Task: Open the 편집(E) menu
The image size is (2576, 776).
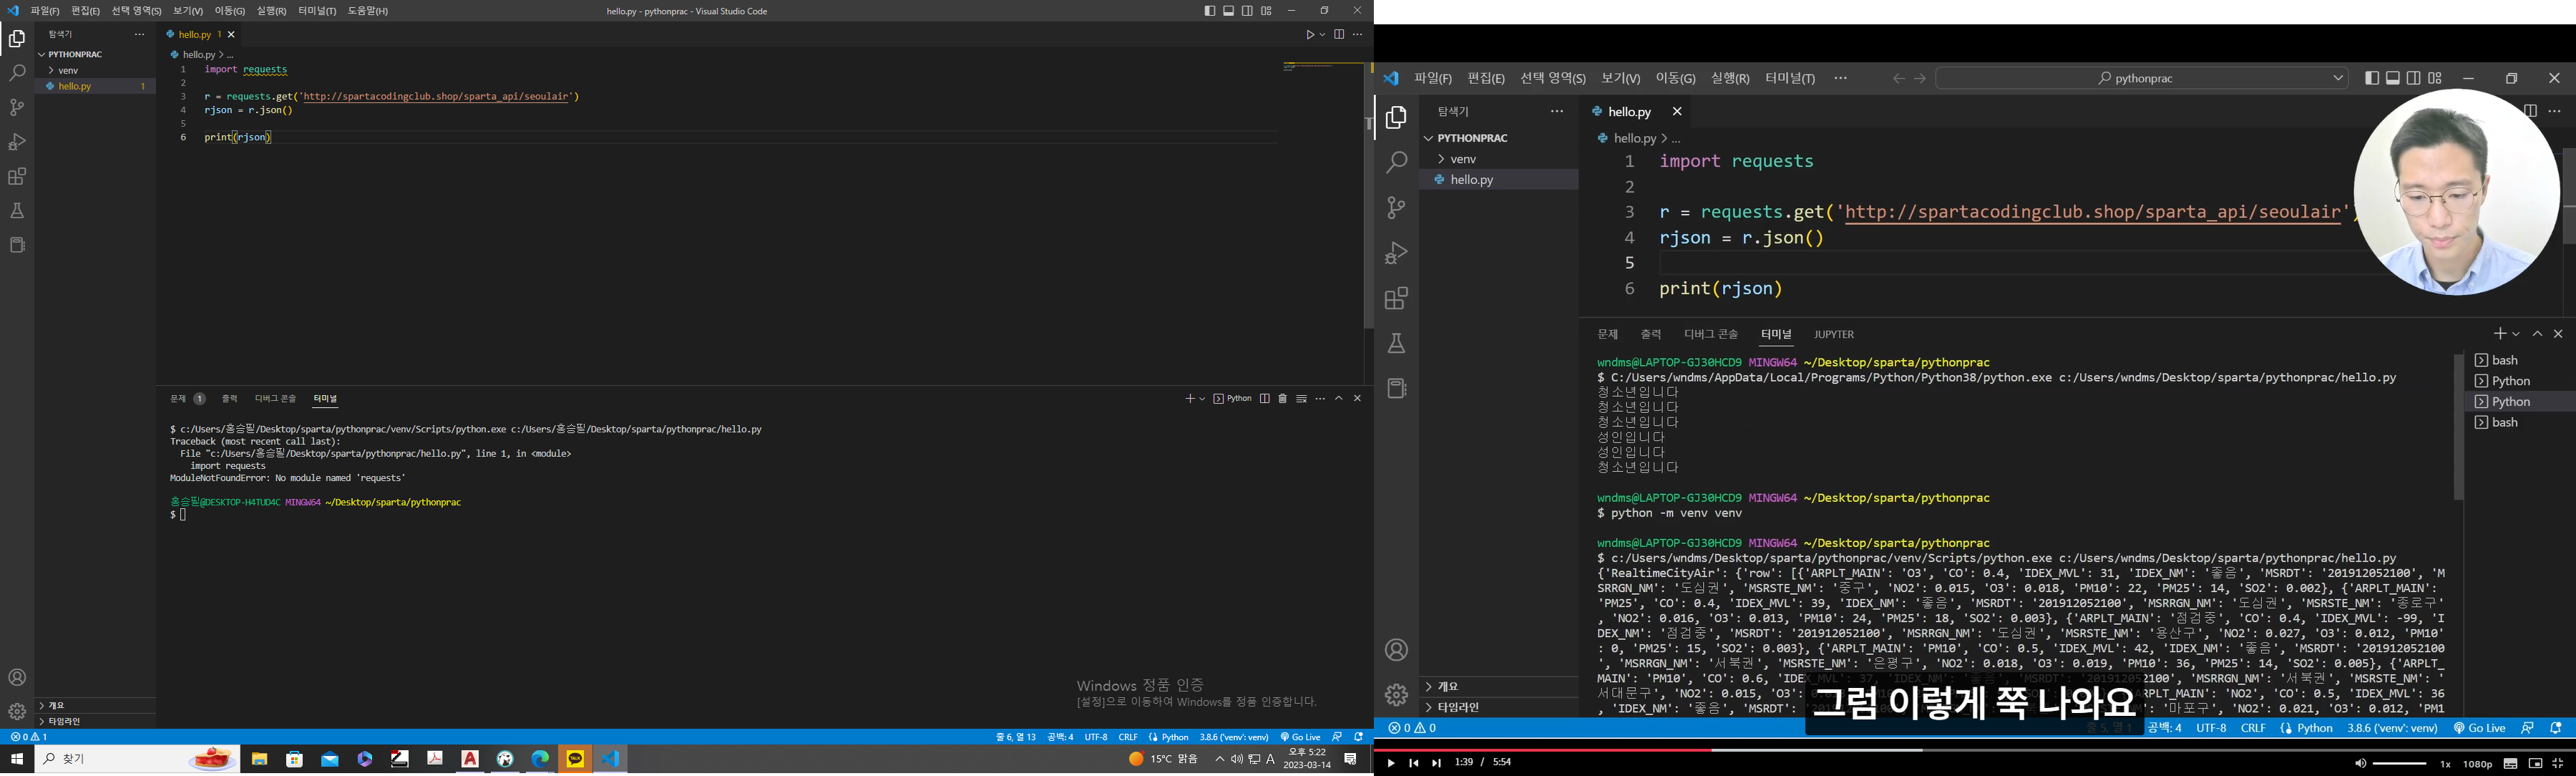Action: [x=85, y=11]
